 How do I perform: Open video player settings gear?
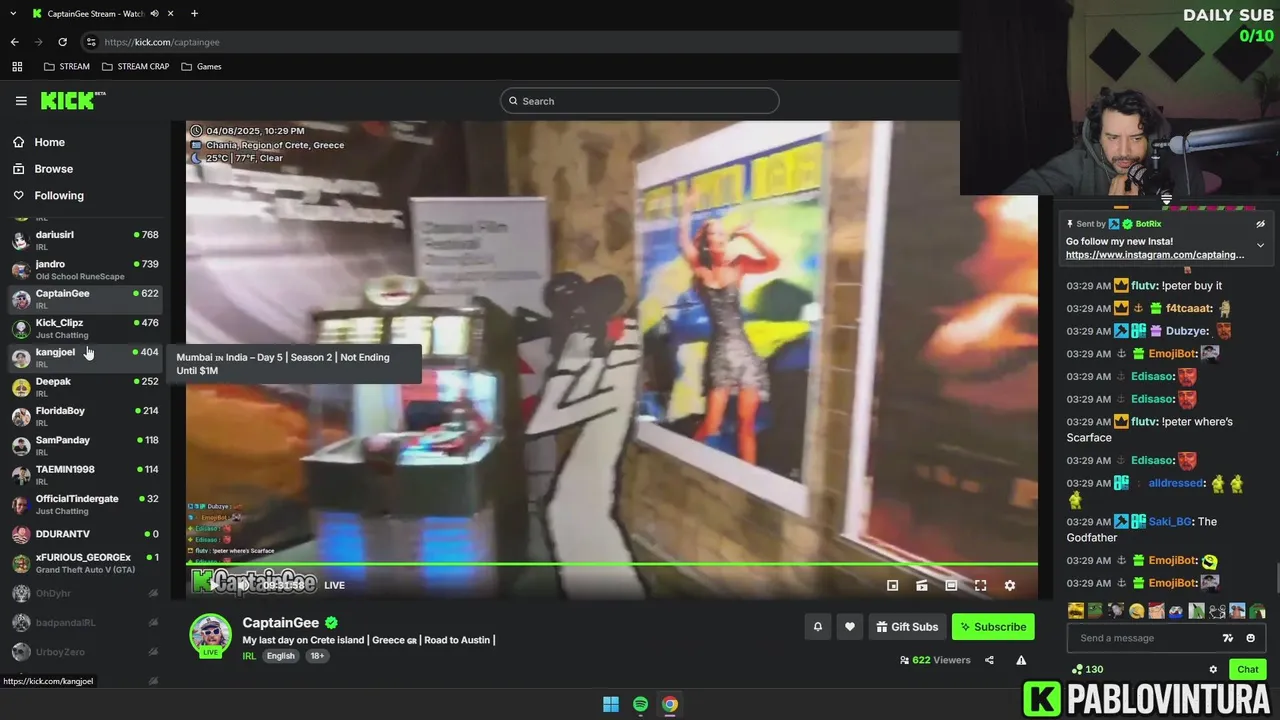[1010, 585]
